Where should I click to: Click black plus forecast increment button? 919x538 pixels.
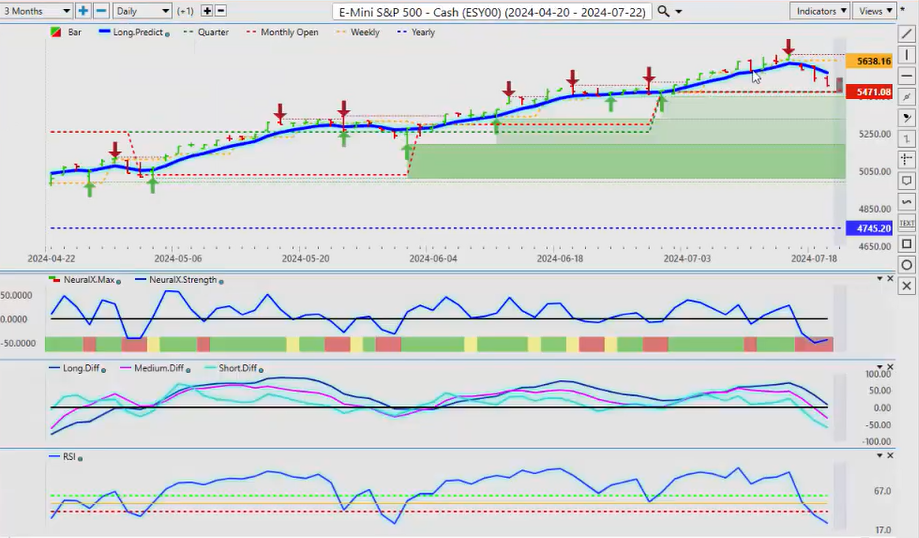tap(207, 11)
